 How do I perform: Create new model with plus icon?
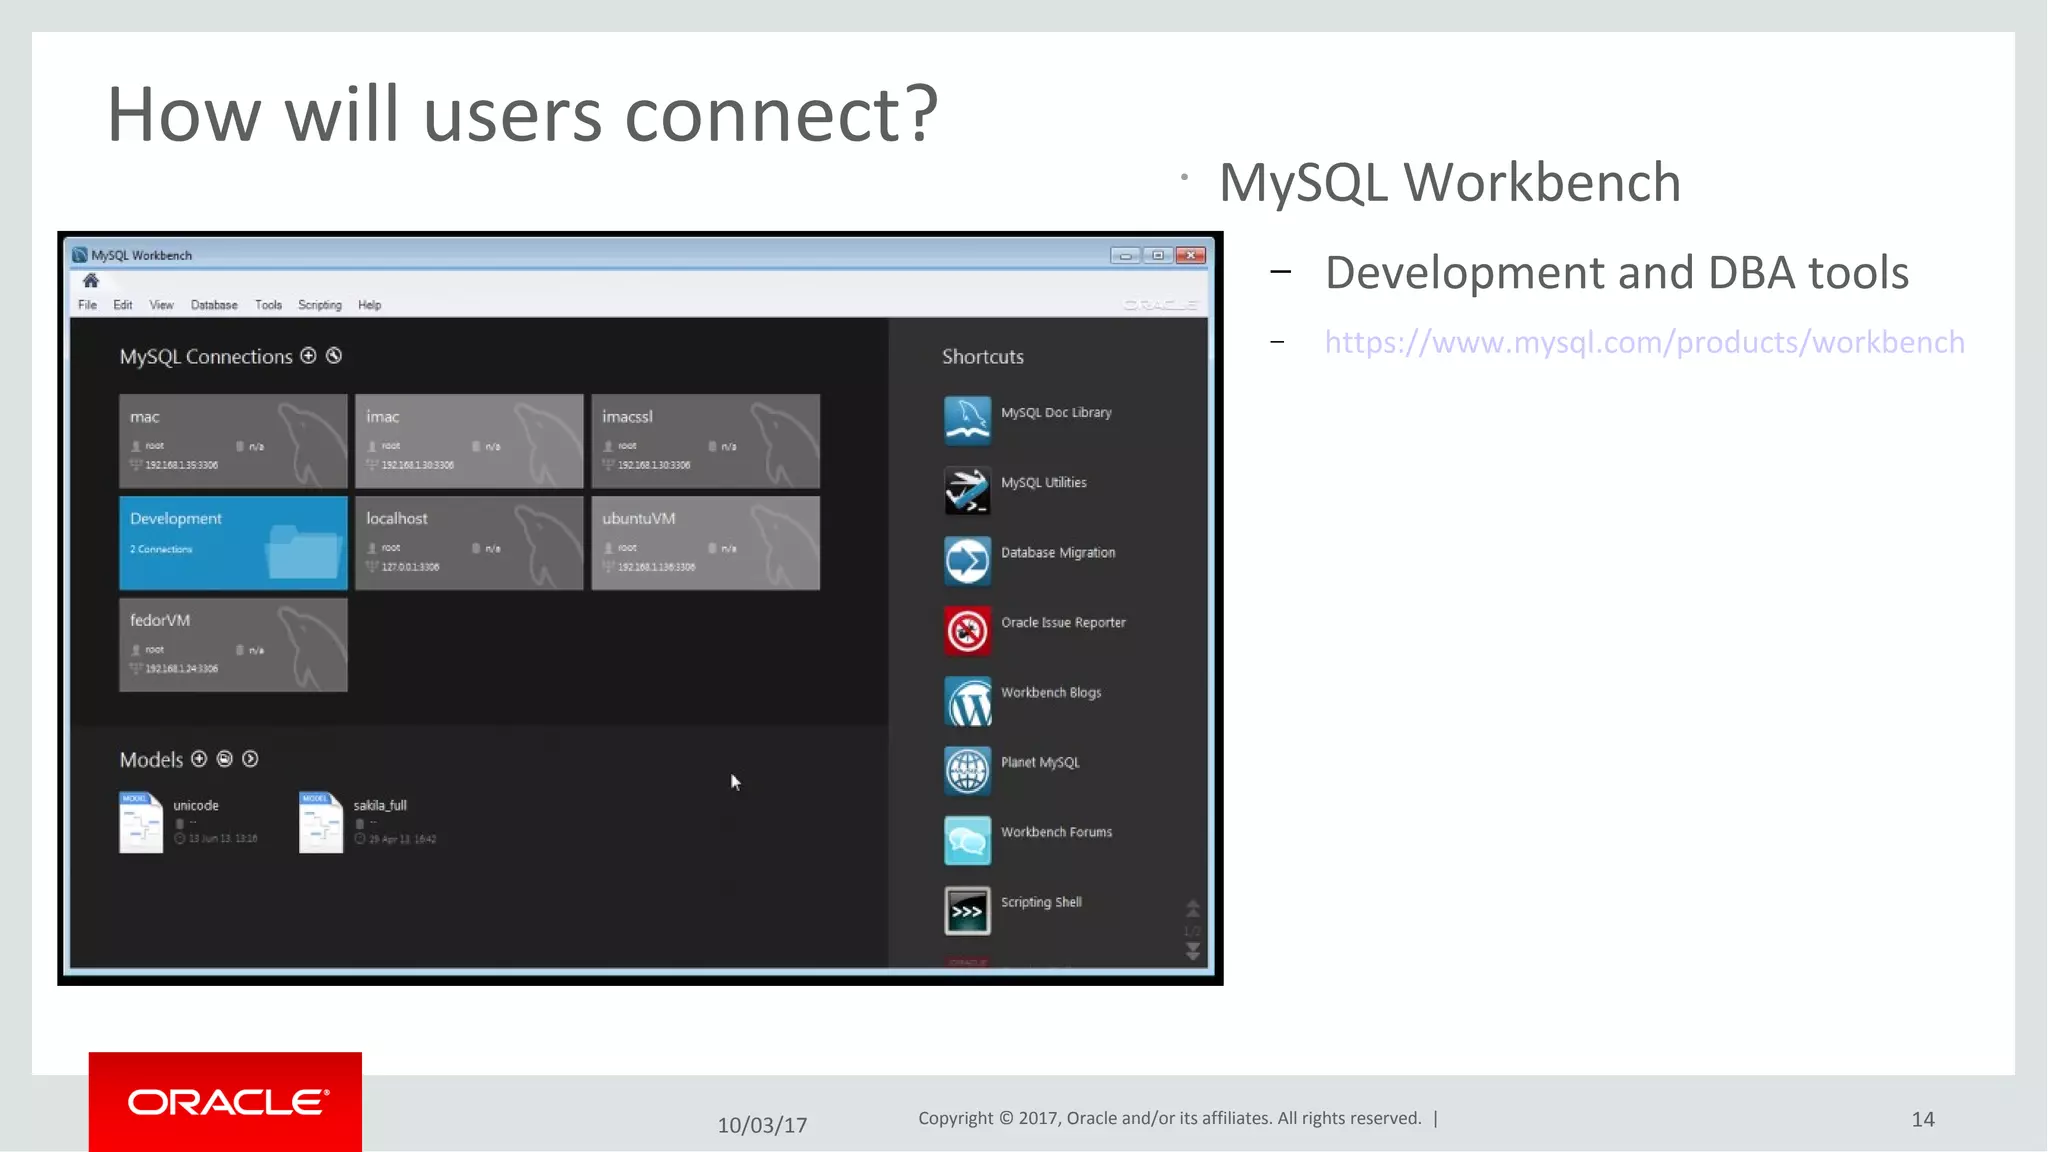pyautogui.click(x=199, y=759)
